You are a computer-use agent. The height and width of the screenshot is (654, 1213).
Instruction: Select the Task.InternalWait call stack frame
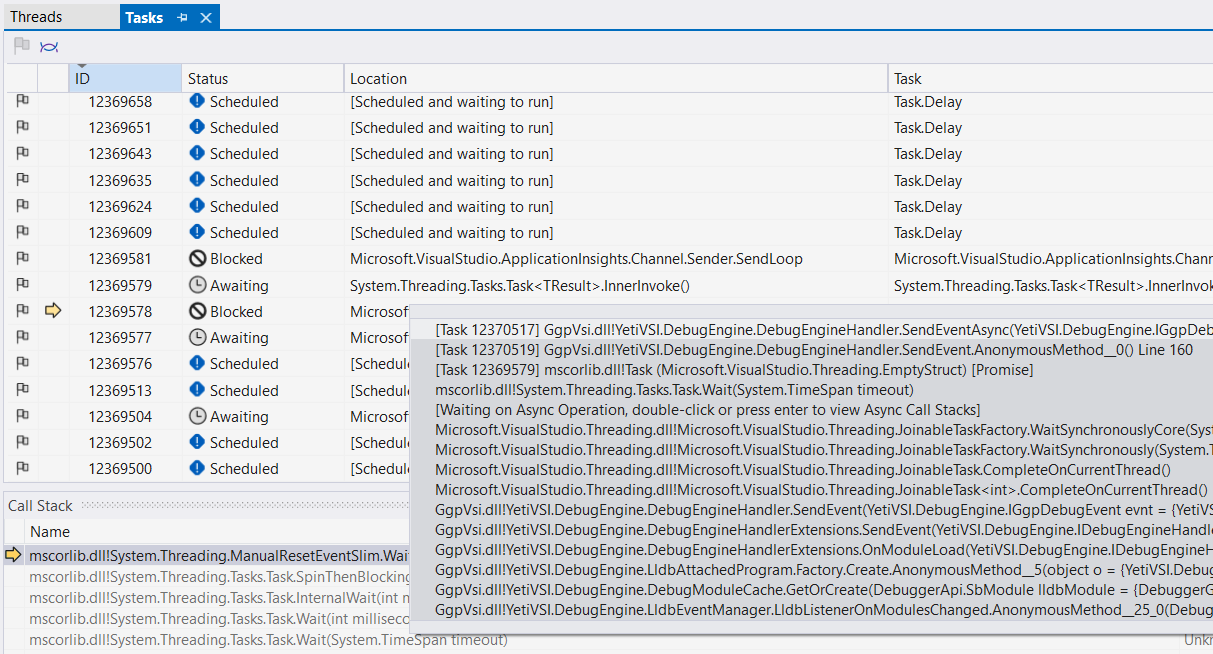pos(220,597)
